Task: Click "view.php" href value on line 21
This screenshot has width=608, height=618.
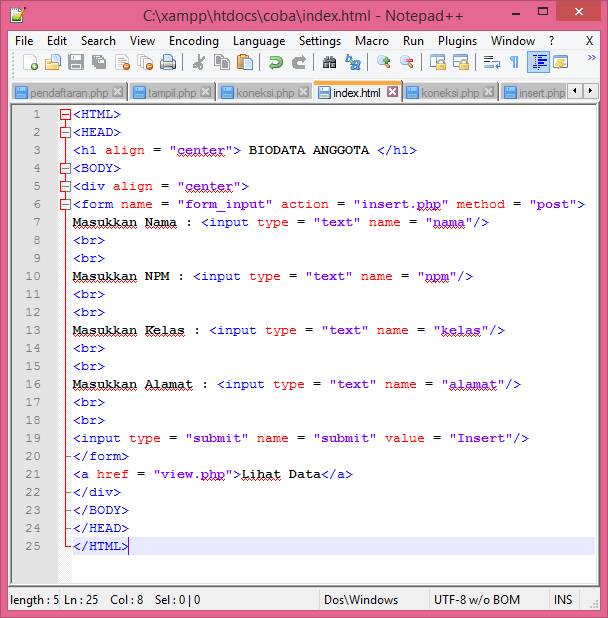Action: tap(193, 474)
